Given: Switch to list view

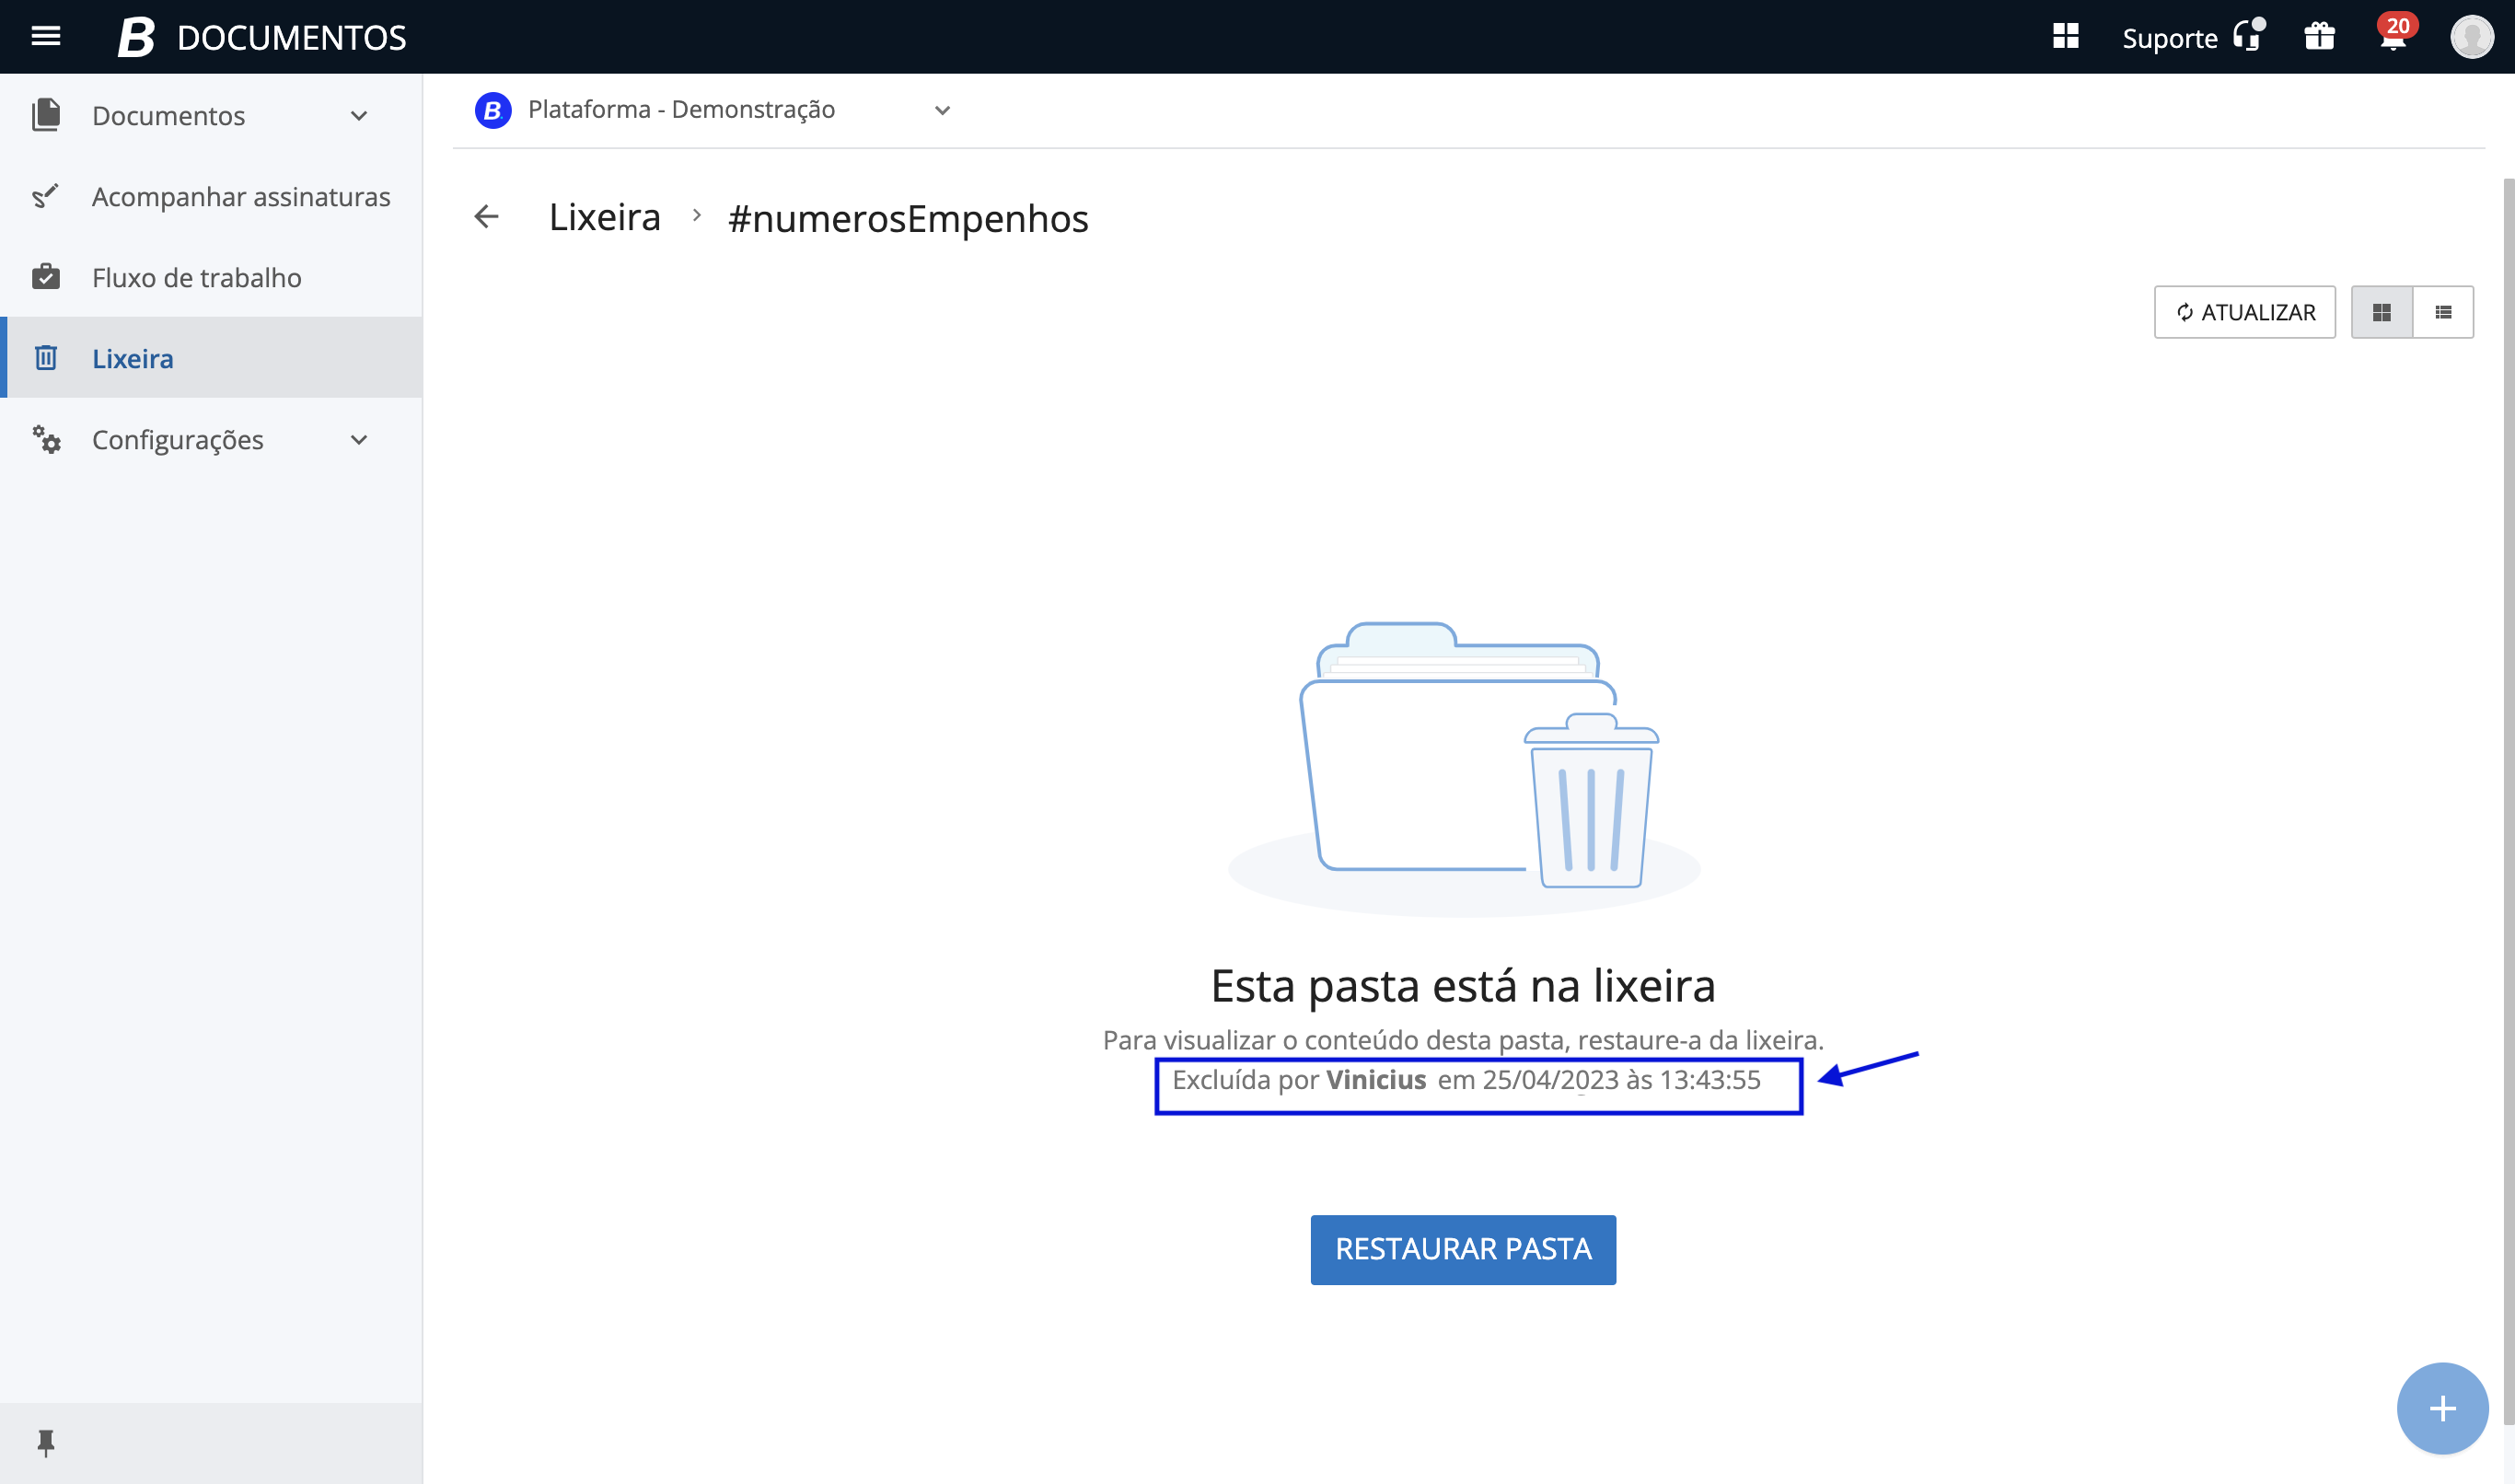Looking at the screenshot, I should tap(2443, 313).
